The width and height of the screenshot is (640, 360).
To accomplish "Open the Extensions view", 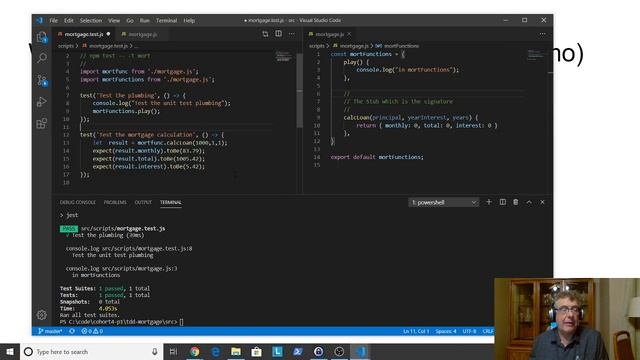I will (x=42, y=123).
